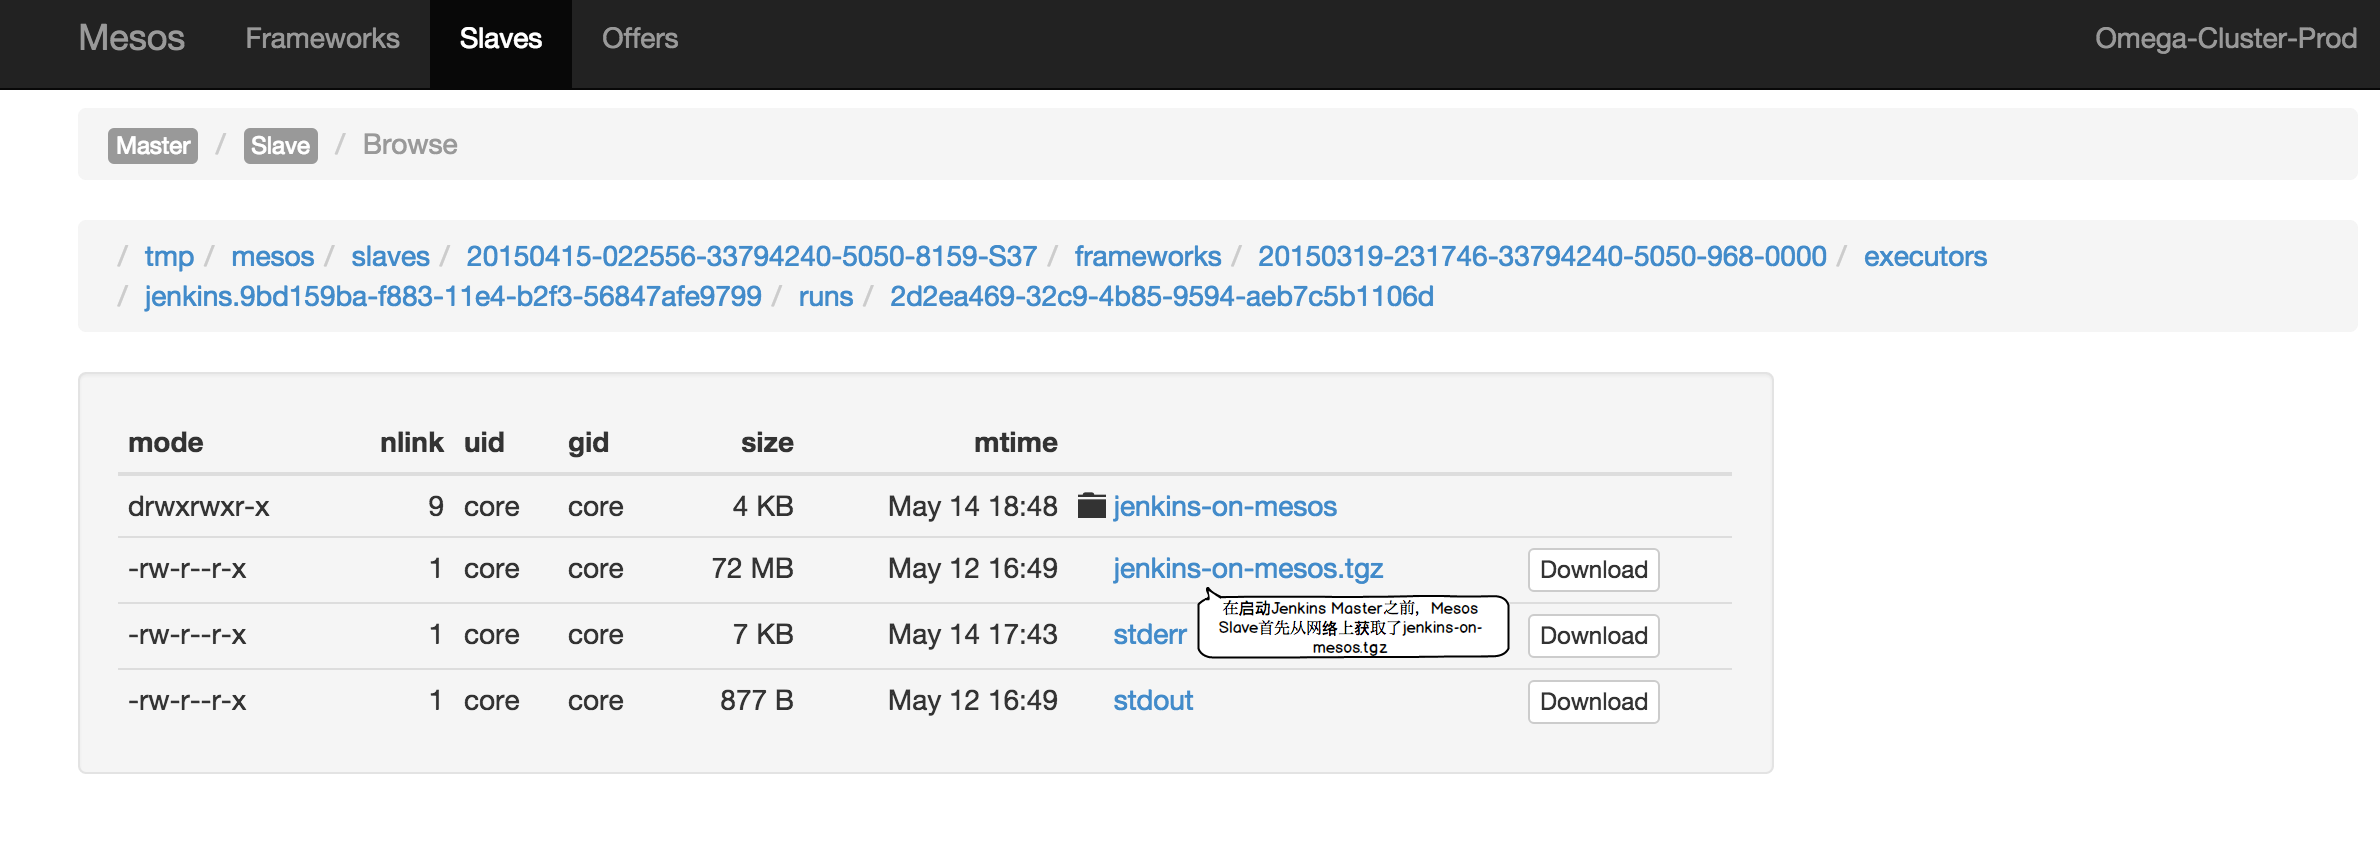Navigate to the runs path segment
Image resolution: width=2380 pixels, height=862 pixels.
[825, 297]
